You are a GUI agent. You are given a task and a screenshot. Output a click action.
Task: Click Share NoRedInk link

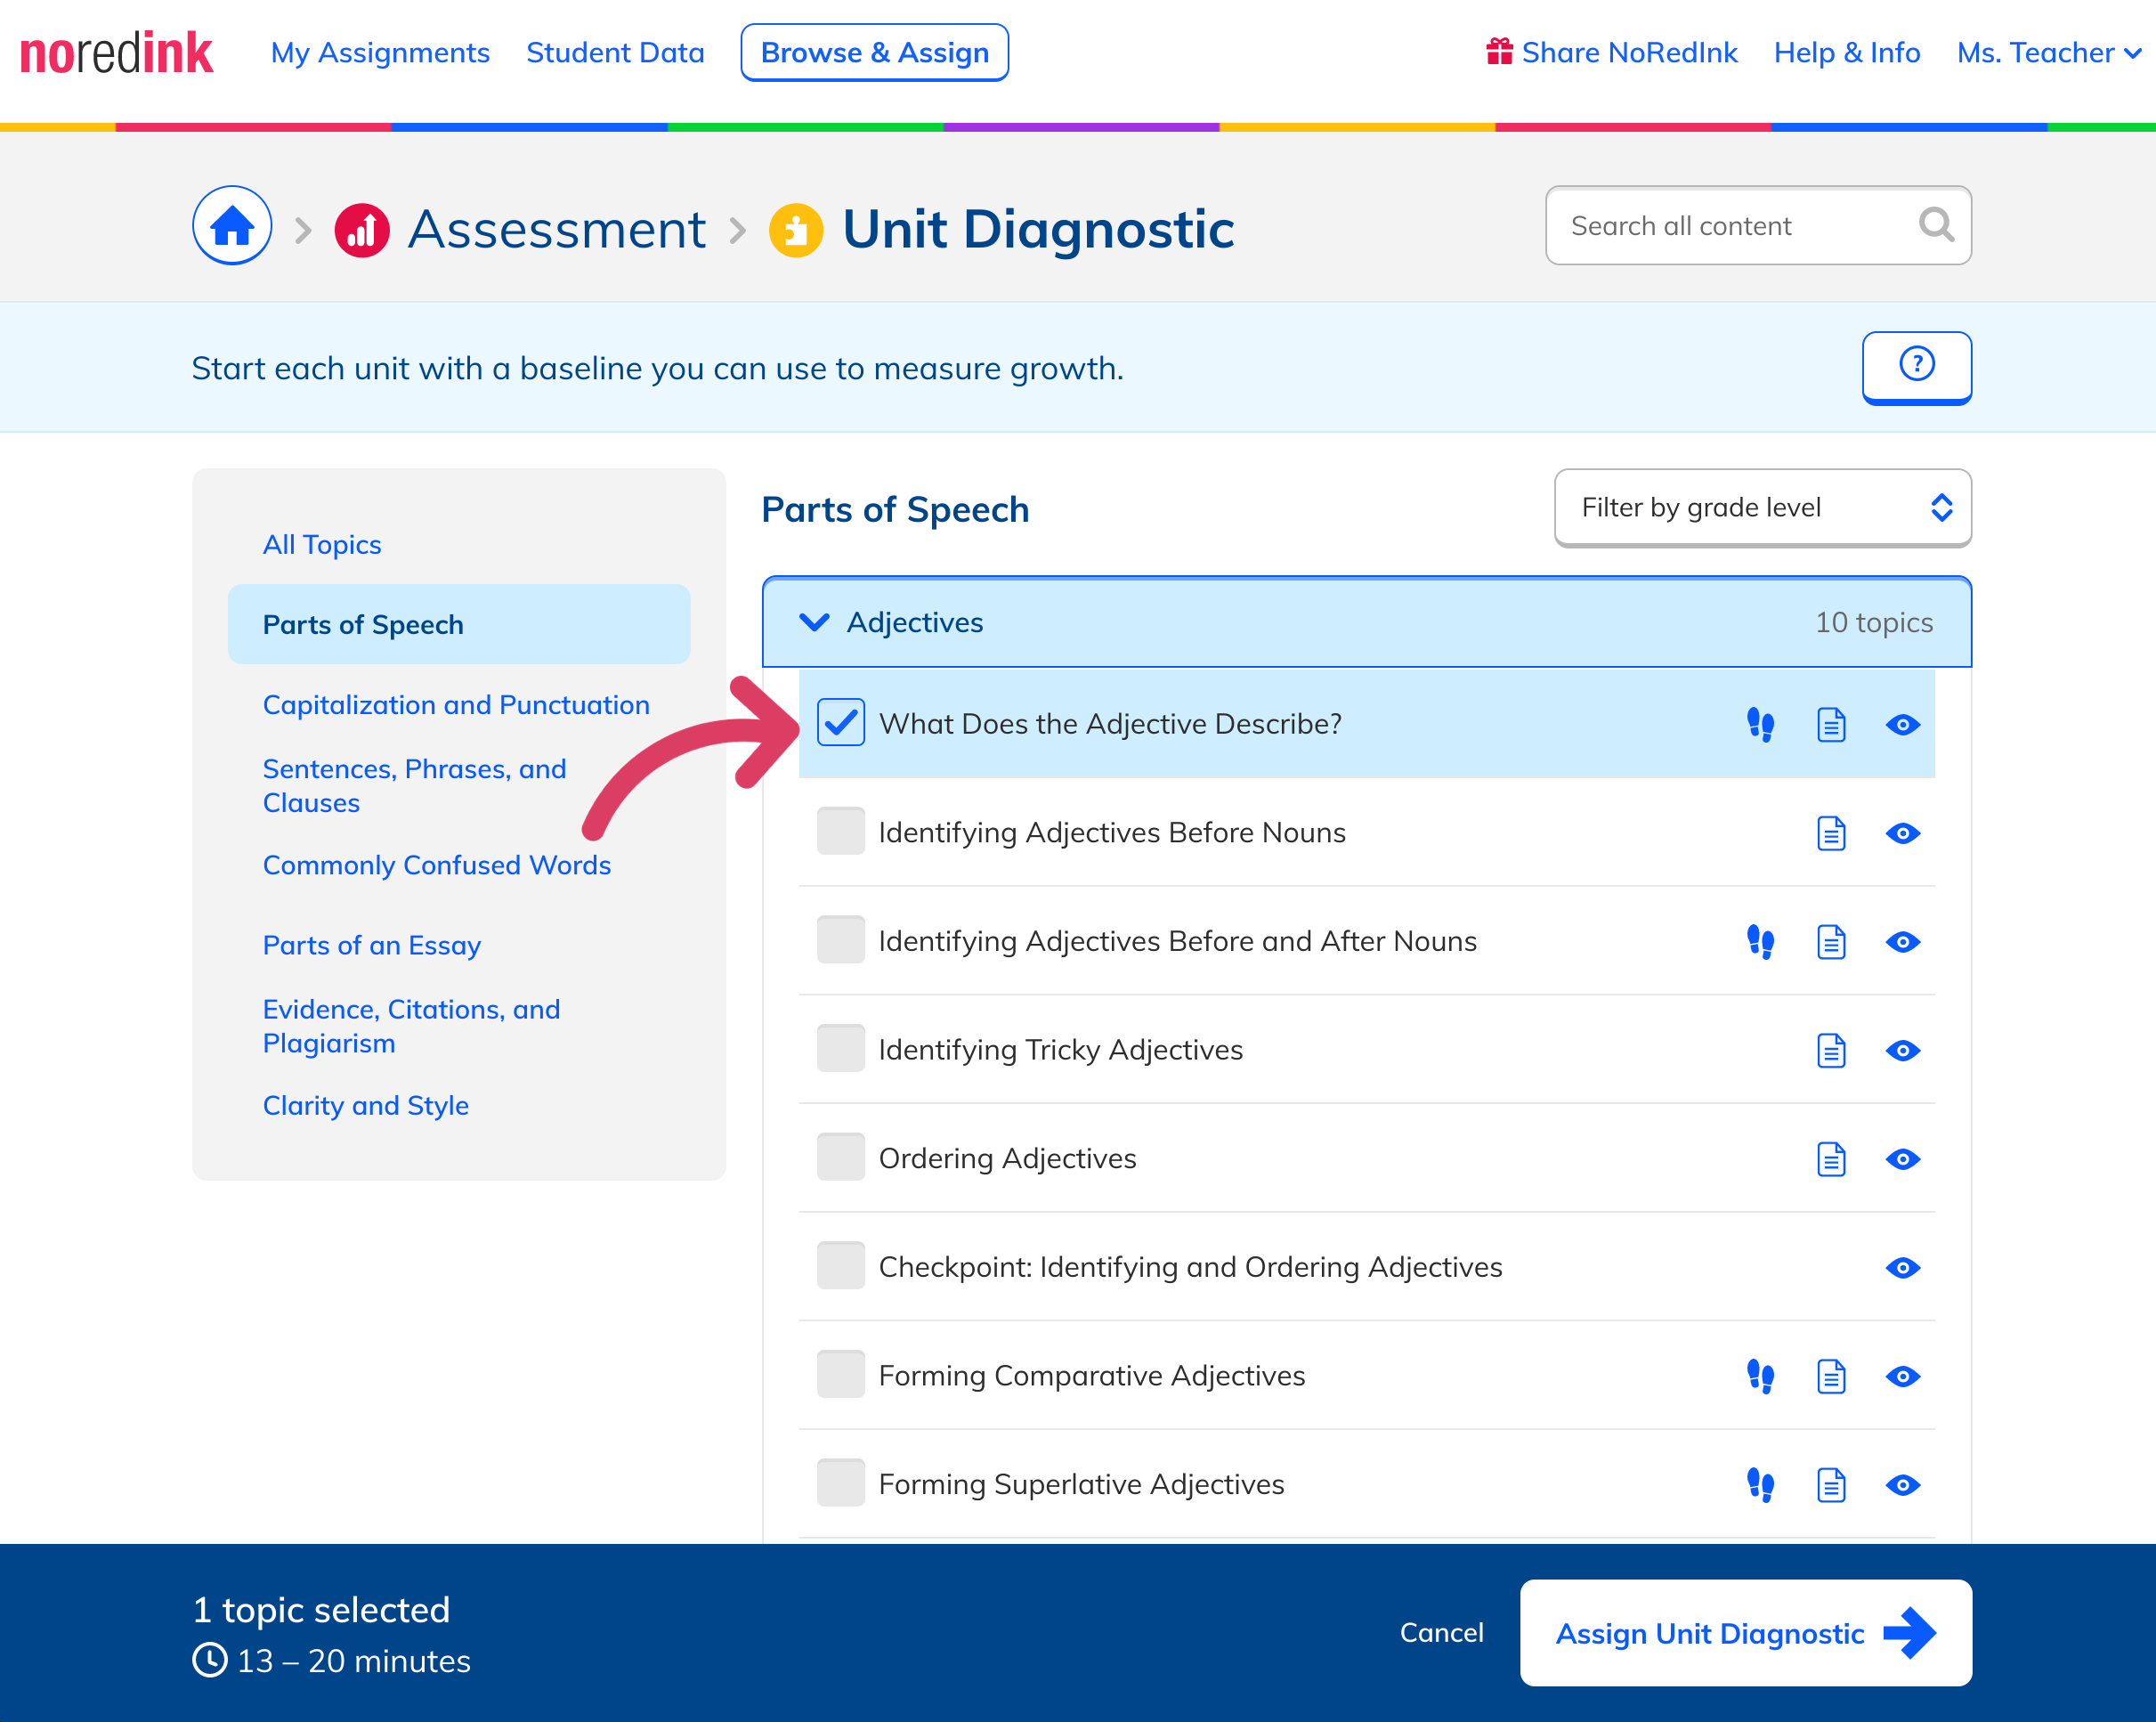pyautogui.click(x=1629, y=52)
